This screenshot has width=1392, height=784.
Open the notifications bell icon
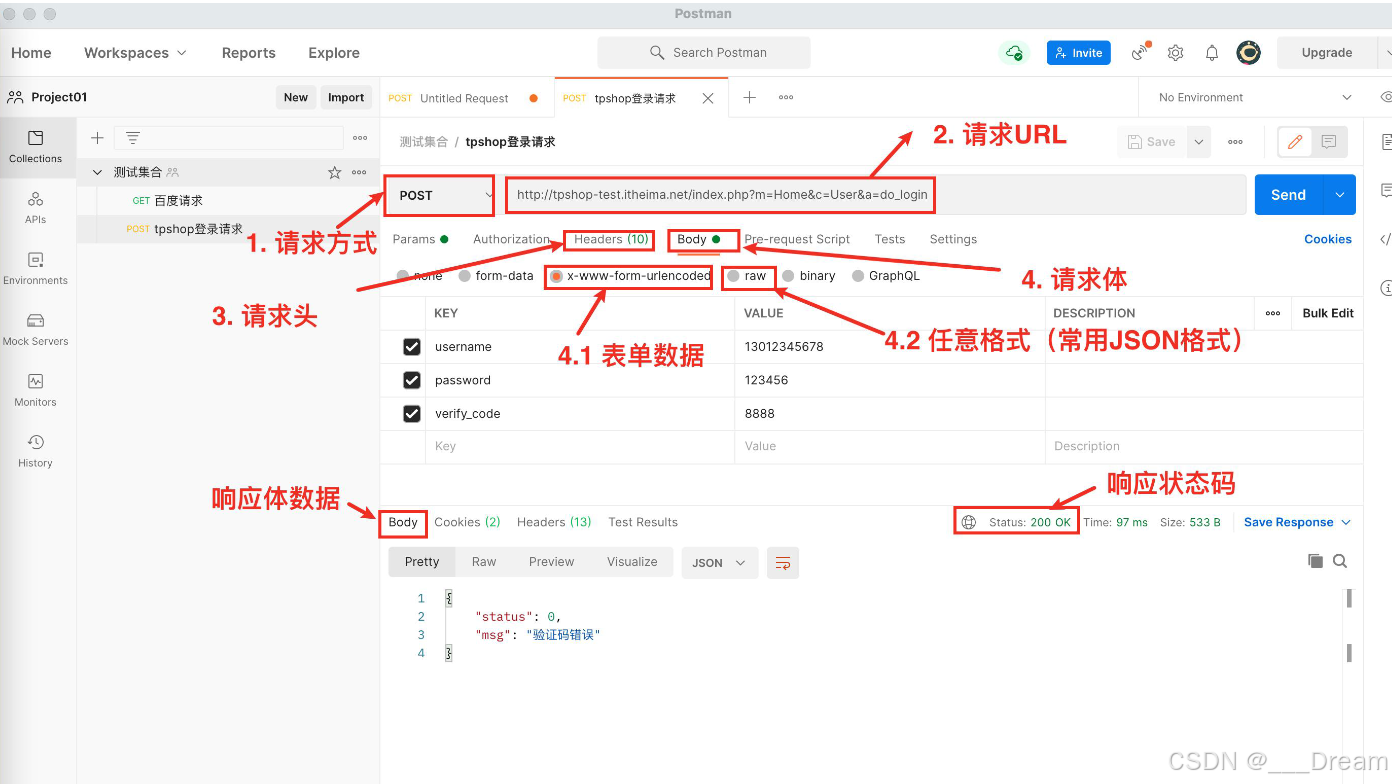(x=1212, y=53)
